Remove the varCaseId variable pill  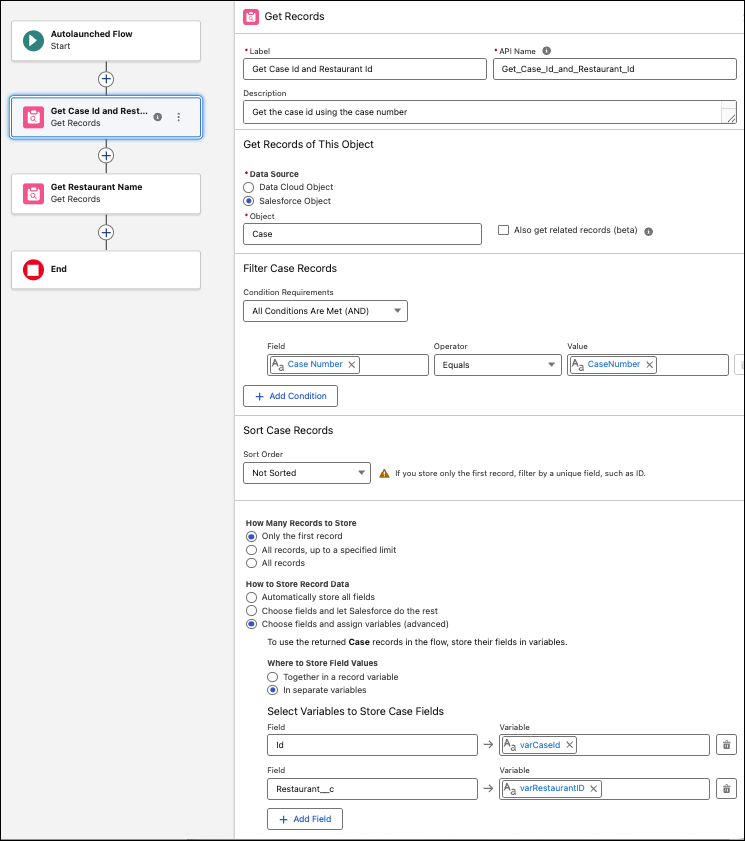click(567, 744)
